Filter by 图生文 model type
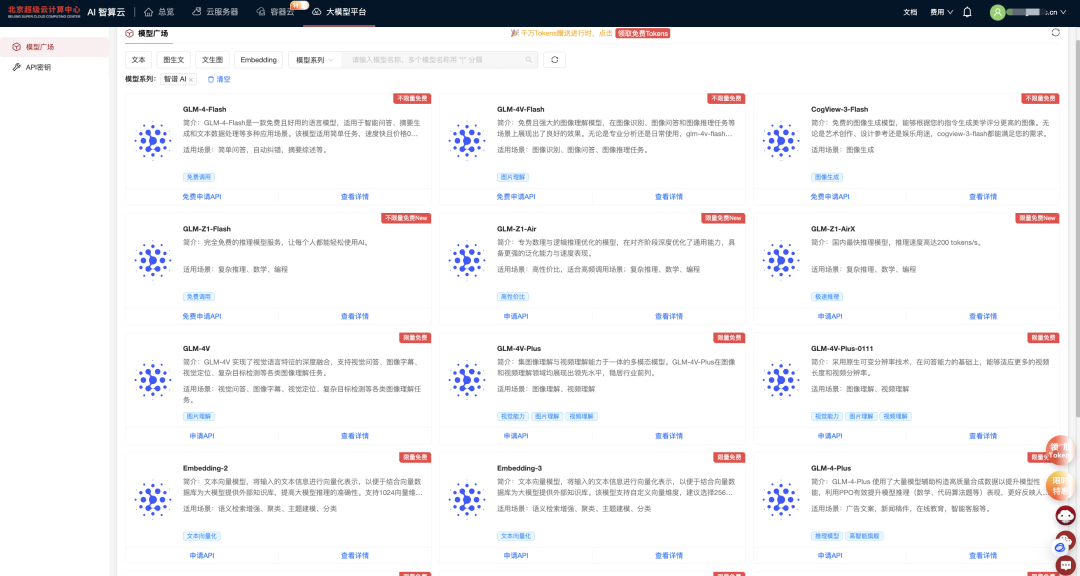 [x=174, y=60]
